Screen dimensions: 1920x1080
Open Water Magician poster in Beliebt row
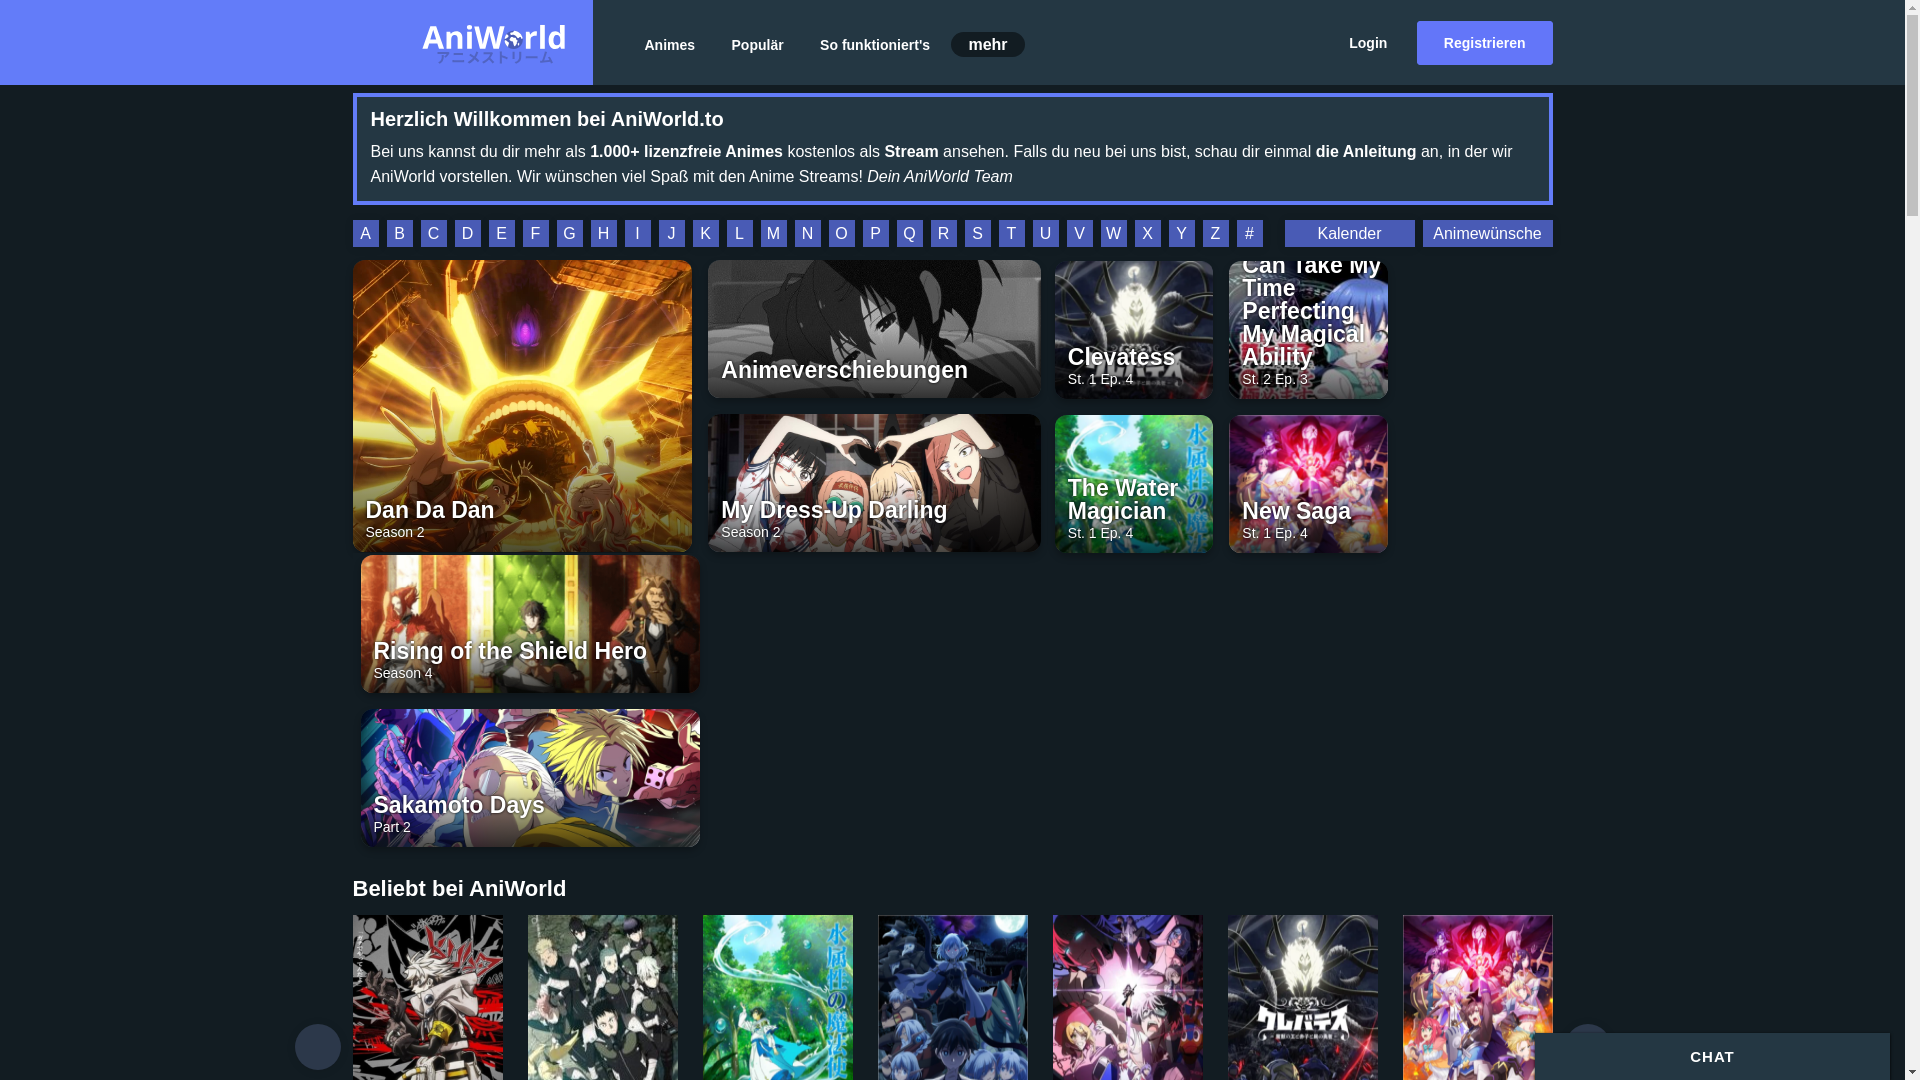[778, 997]
